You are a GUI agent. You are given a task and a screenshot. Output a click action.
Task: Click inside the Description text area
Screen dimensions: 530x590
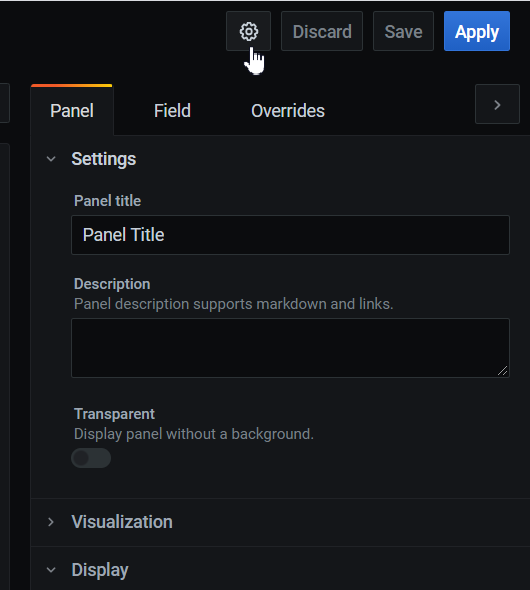pos(290,348)
